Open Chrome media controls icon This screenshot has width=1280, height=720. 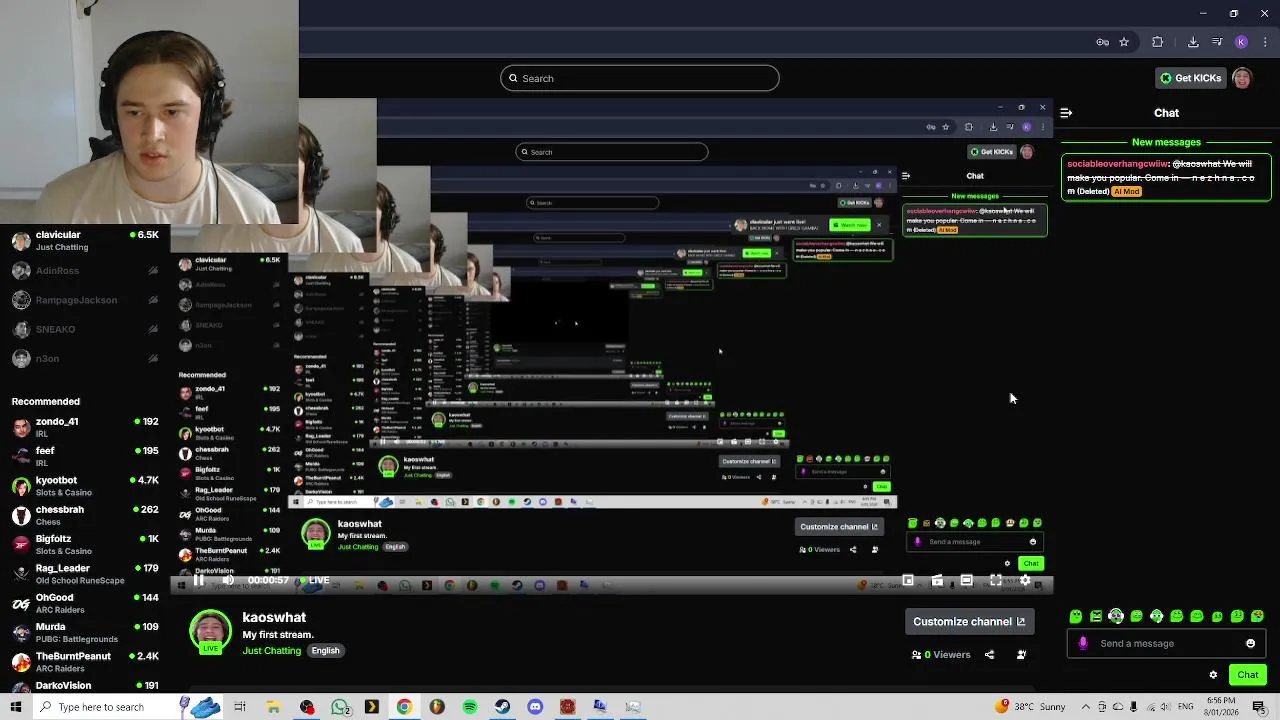click(1217, 42)
